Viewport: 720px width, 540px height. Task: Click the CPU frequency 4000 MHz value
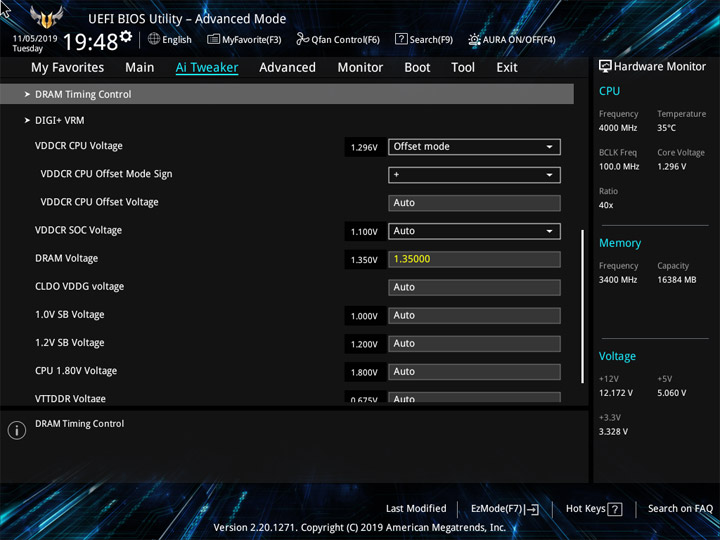click(x=618, y=128)
